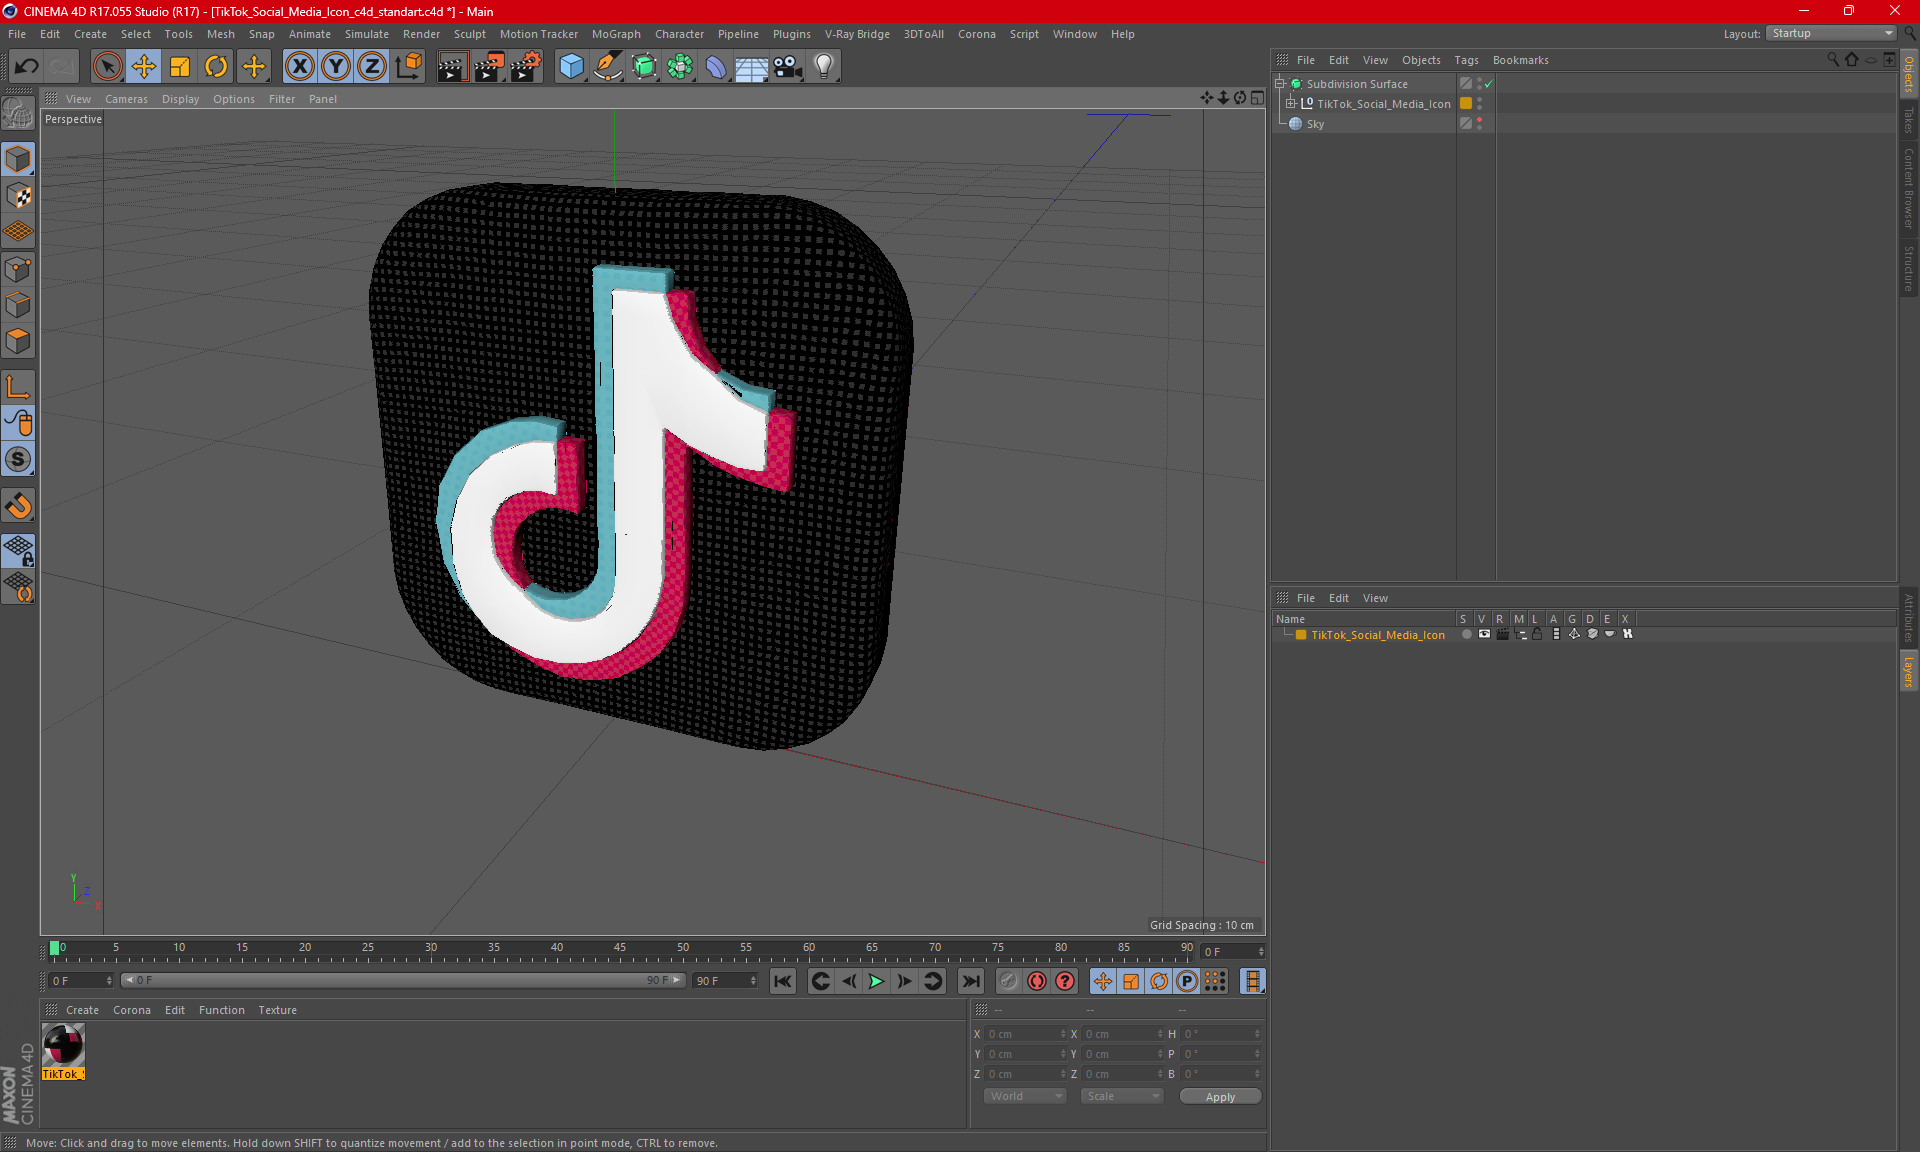Select the Live Selection tool
Screen dimensions: 1920x1152
tap(107, 67)
